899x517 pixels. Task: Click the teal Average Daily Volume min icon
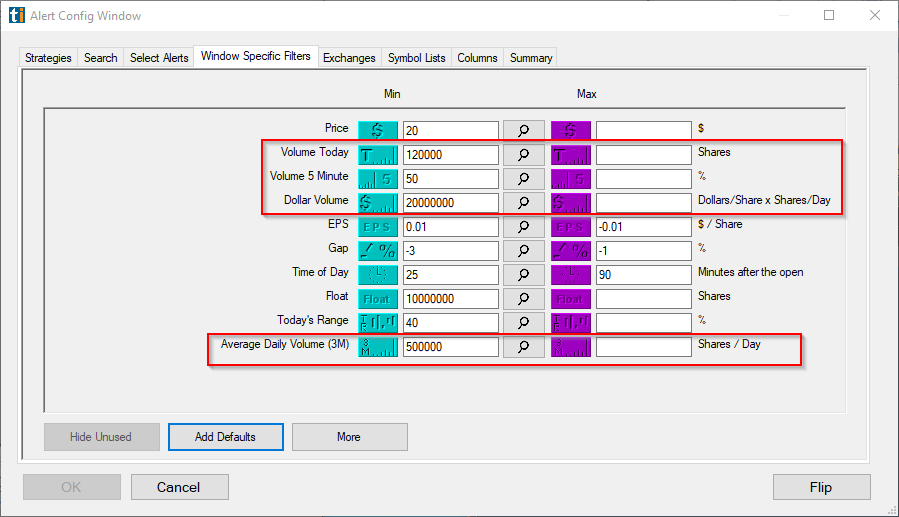point(378,347)
